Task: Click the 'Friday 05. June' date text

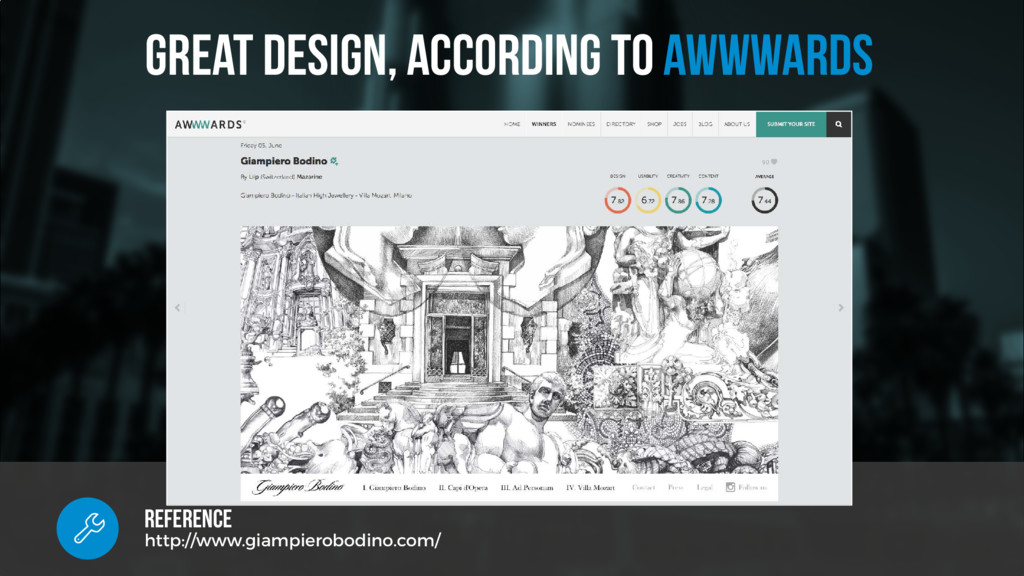Action: (x=261, y=146)
